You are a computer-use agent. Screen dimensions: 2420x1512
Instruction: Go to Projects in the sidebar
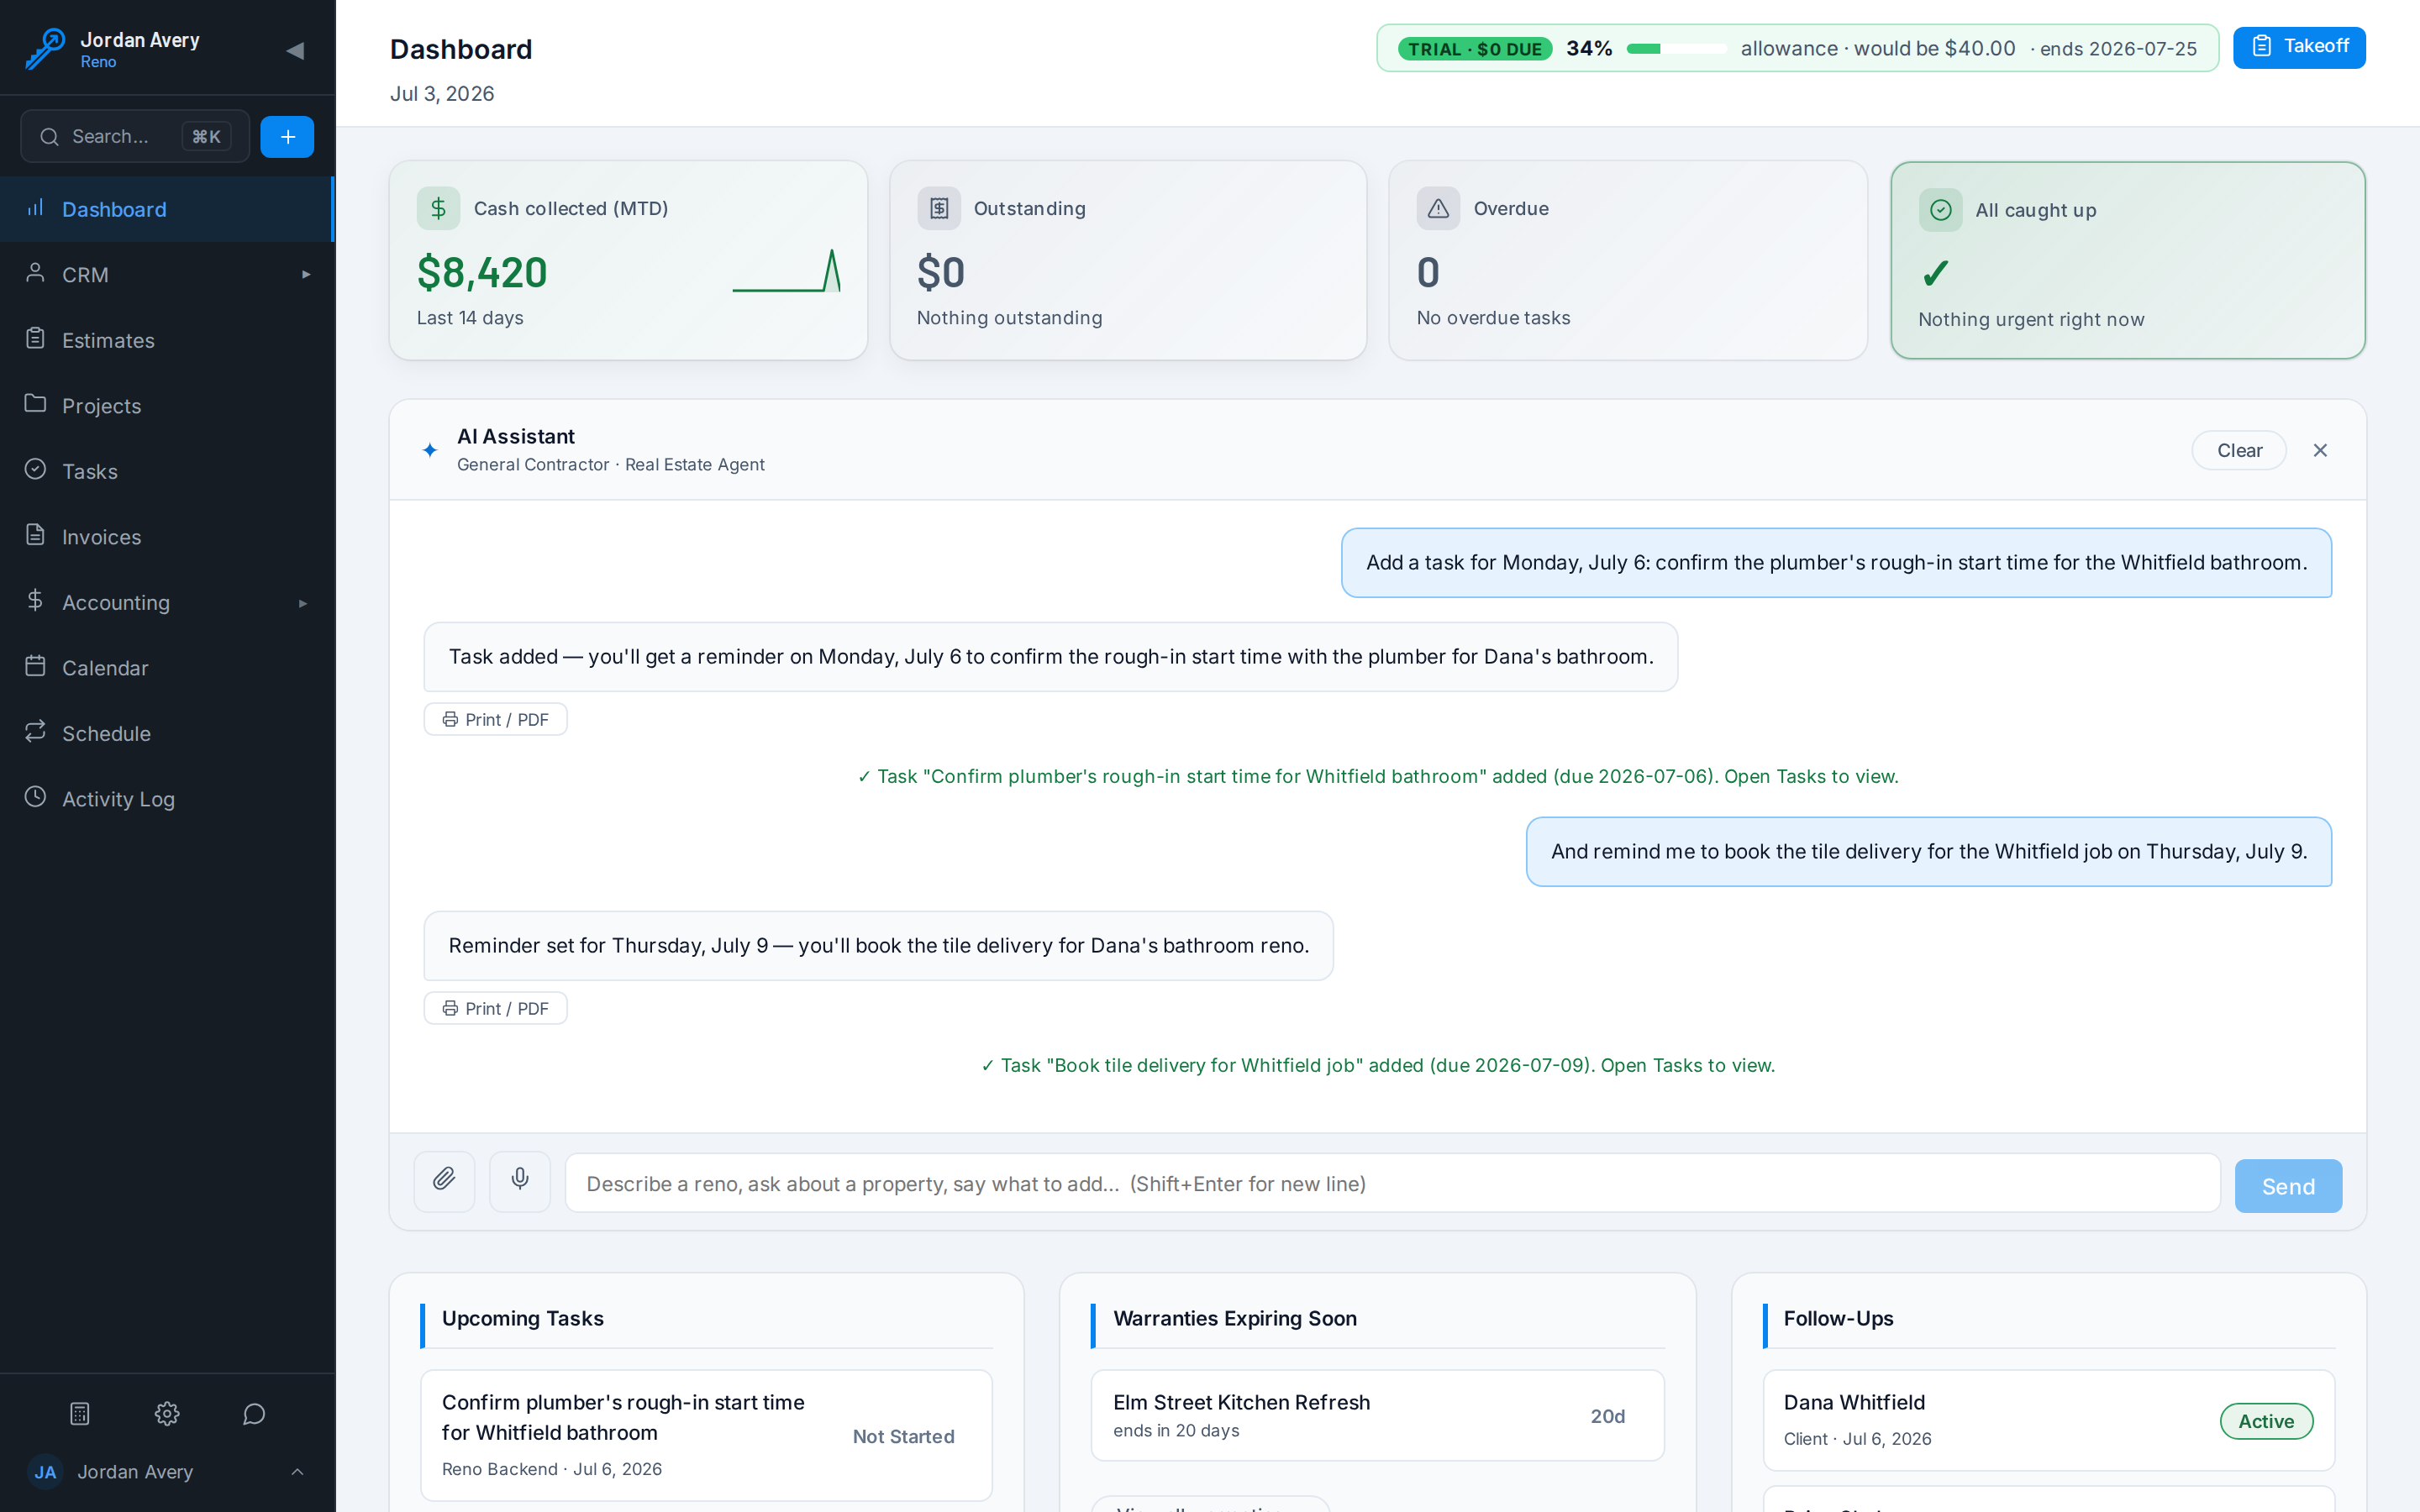[166, 406]
